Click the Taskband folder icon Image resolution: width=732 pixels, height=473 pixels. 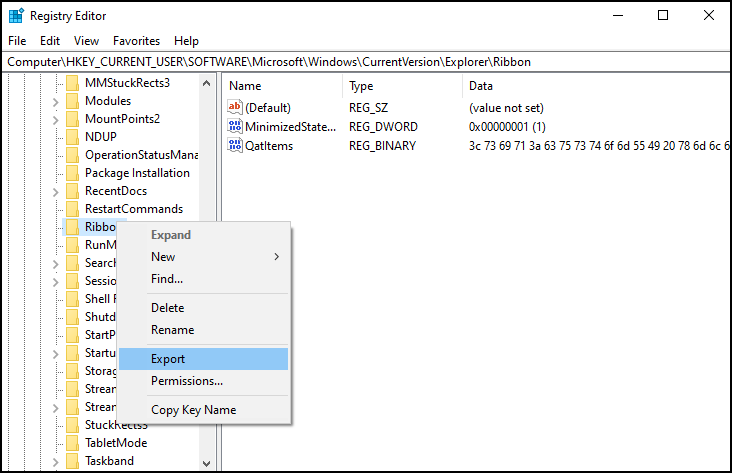tap(72, 461)
